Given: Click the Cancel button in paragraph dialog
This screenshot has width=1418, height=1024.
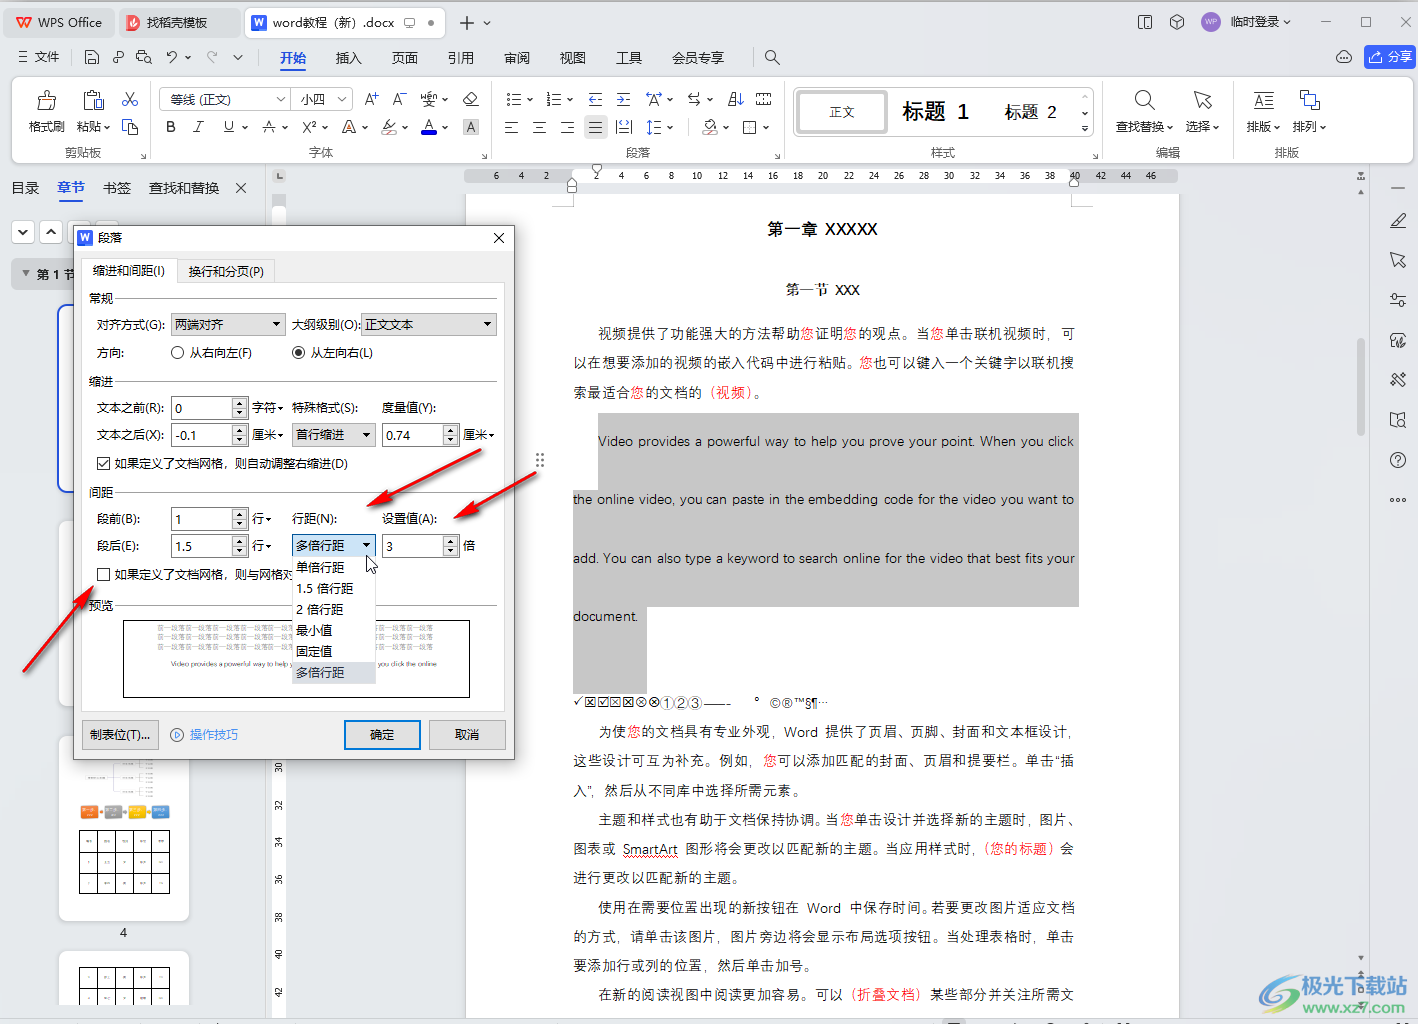Looking at the screenshot, I should click(467, 734).
